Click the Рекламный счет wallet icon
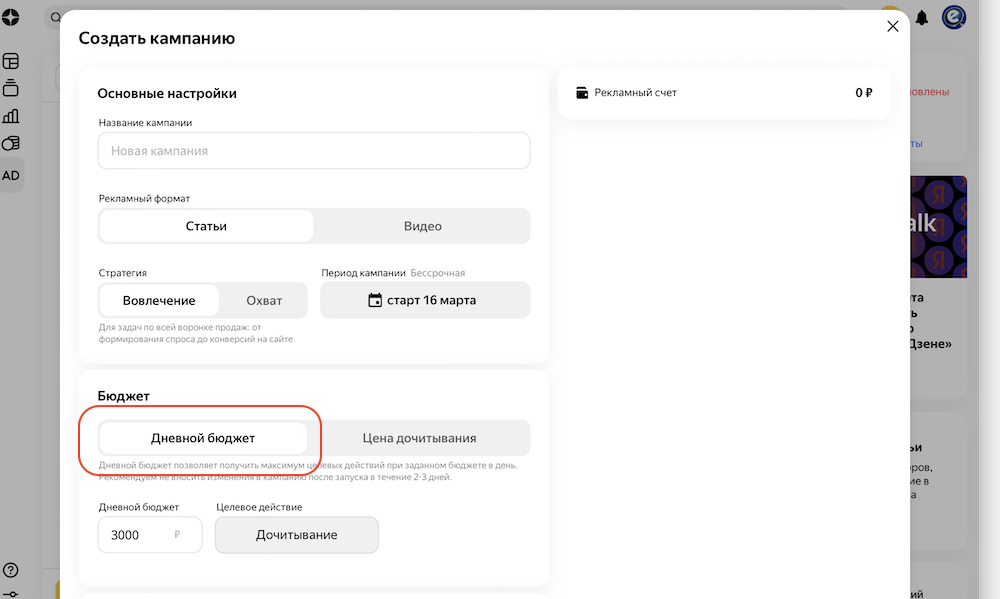Viewport: 1000px width, 599px height. coord(582,92)
